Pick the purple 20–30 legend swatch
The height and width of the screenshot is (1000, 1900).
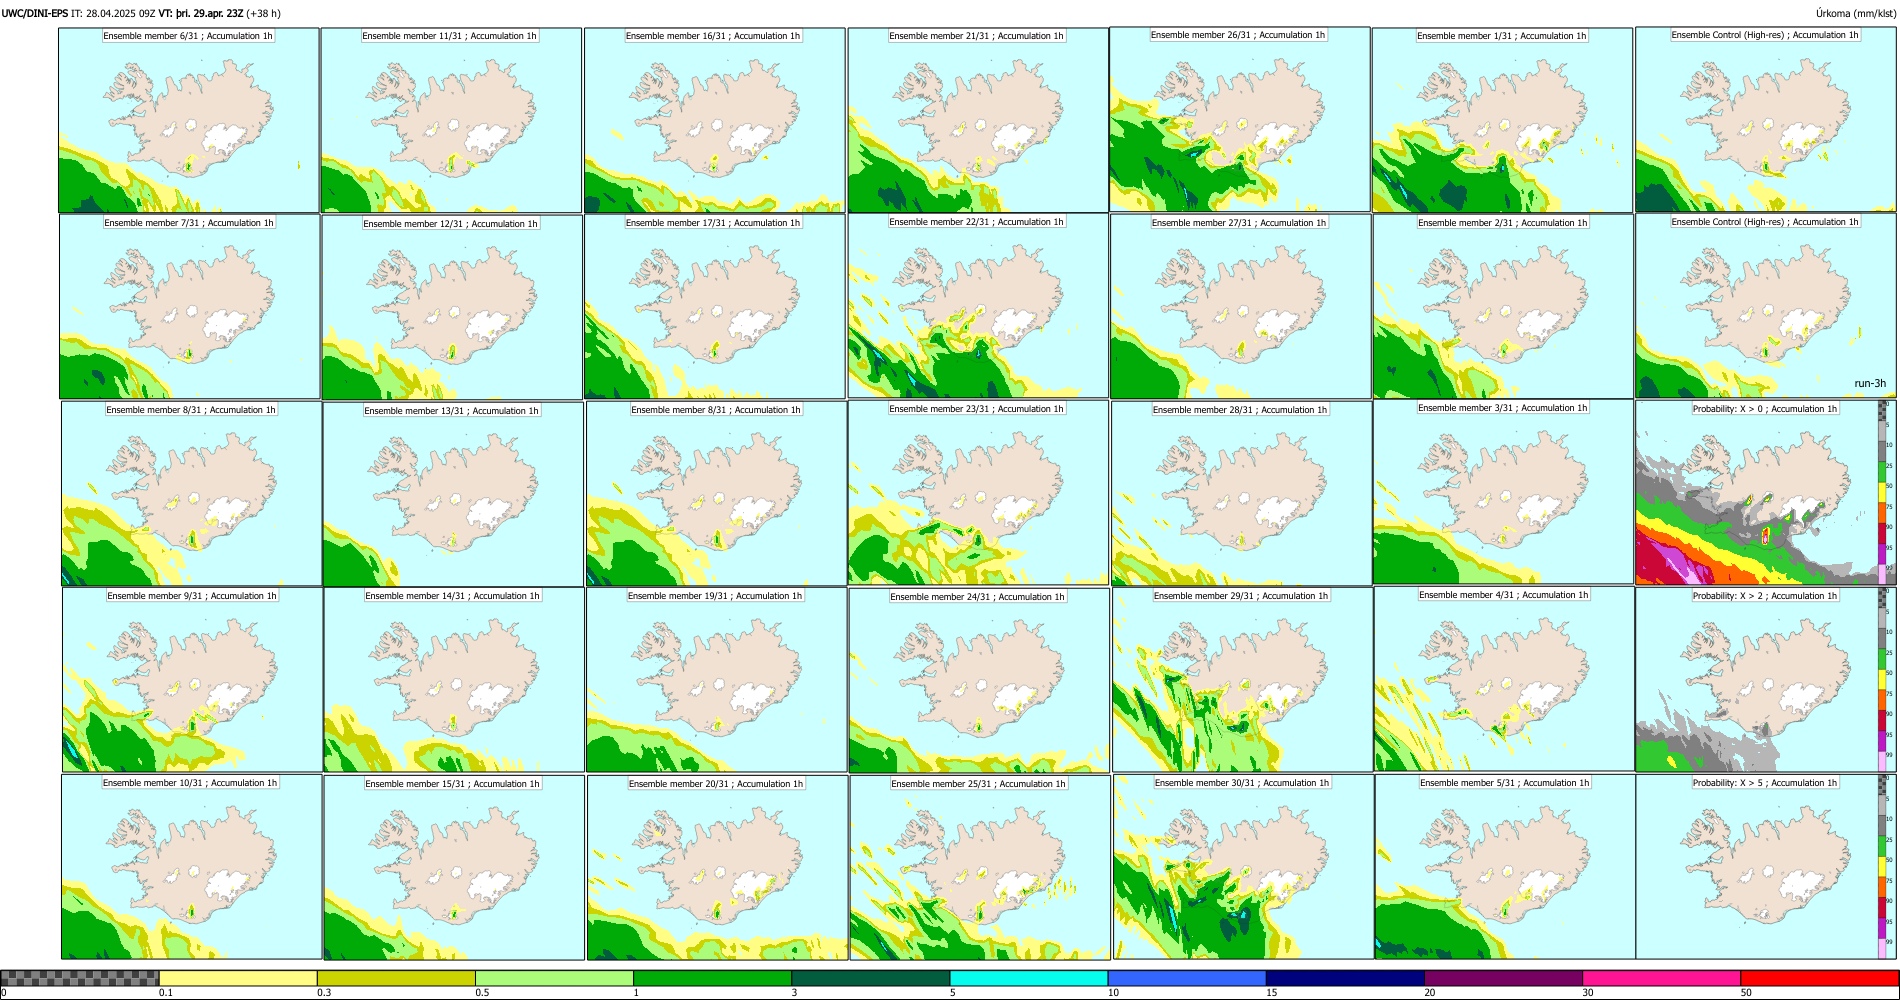tap(1503, 978)
